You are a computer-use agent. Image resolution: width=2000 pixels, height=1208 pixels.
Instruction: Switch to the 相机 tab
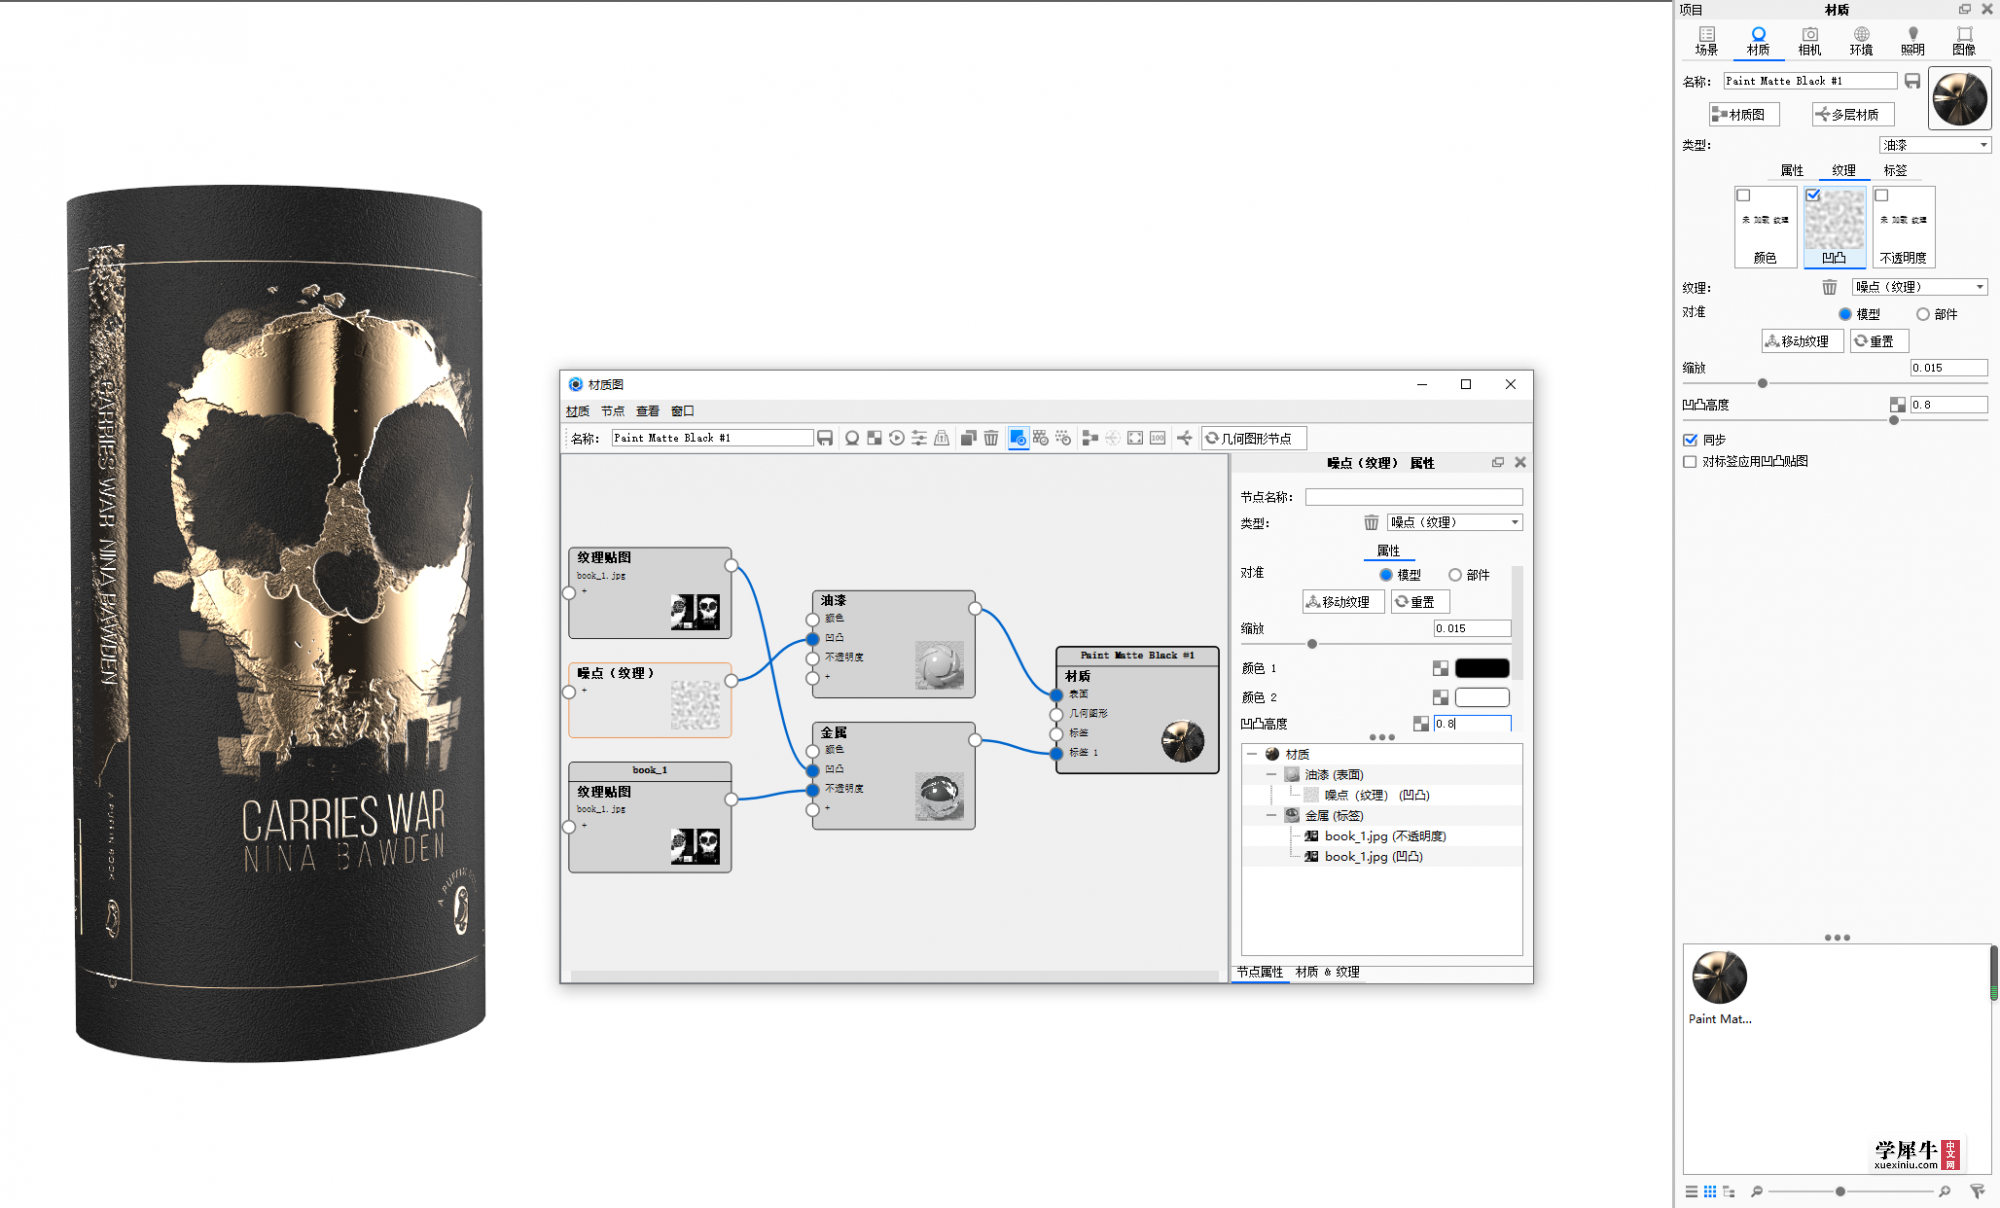click(x=1810, y=41)
